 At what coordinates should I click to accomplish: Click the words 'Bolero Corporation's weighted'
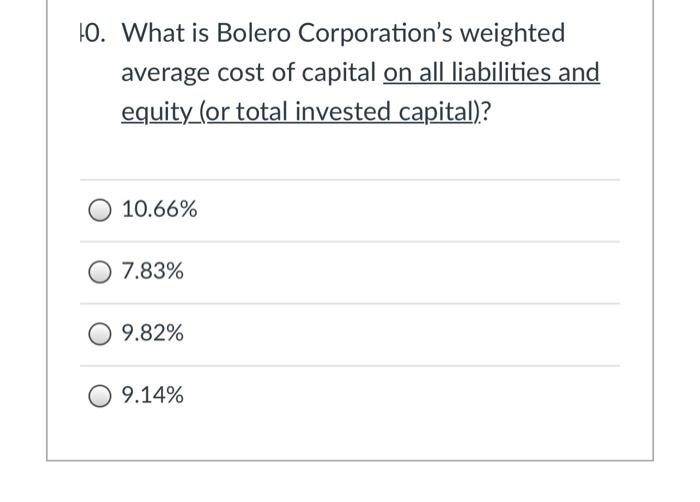click(x=391, y=33)
